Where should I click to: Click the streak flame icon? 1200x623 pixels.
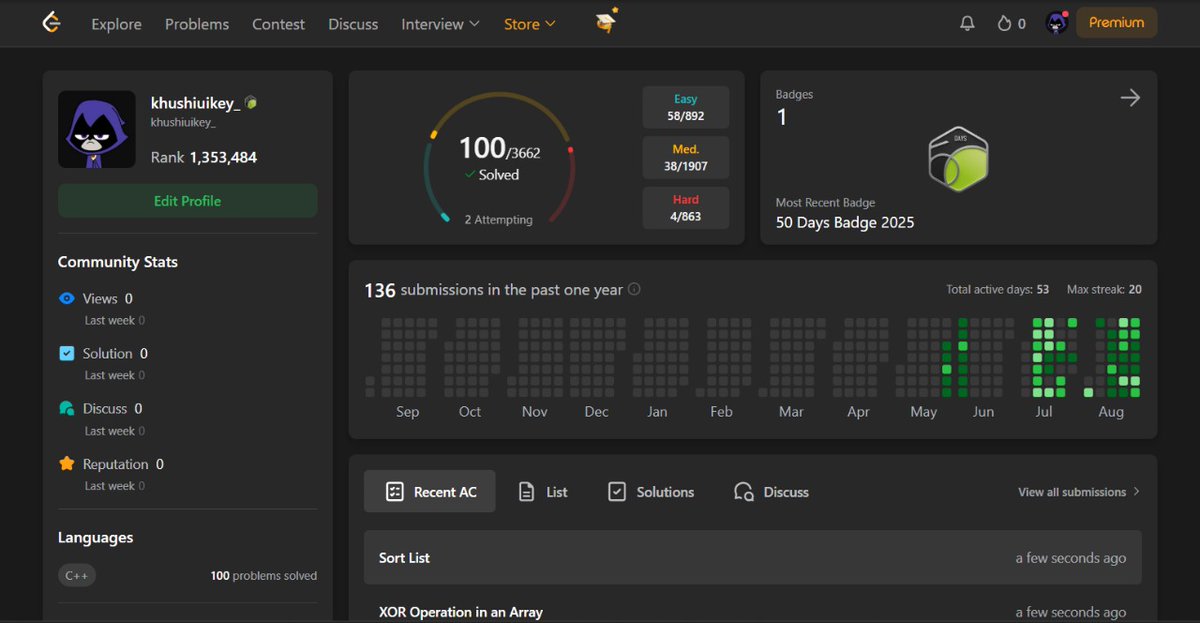click(x=1004, y=23)
